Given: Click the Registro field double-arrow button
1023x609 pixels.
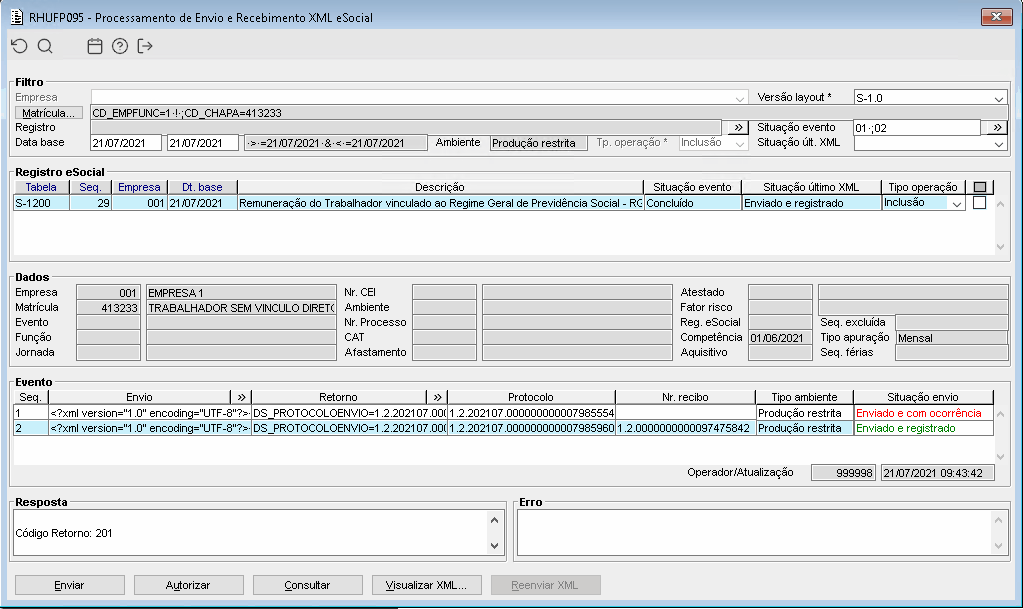Looking at the screenshot, I should tap(738, 127).
